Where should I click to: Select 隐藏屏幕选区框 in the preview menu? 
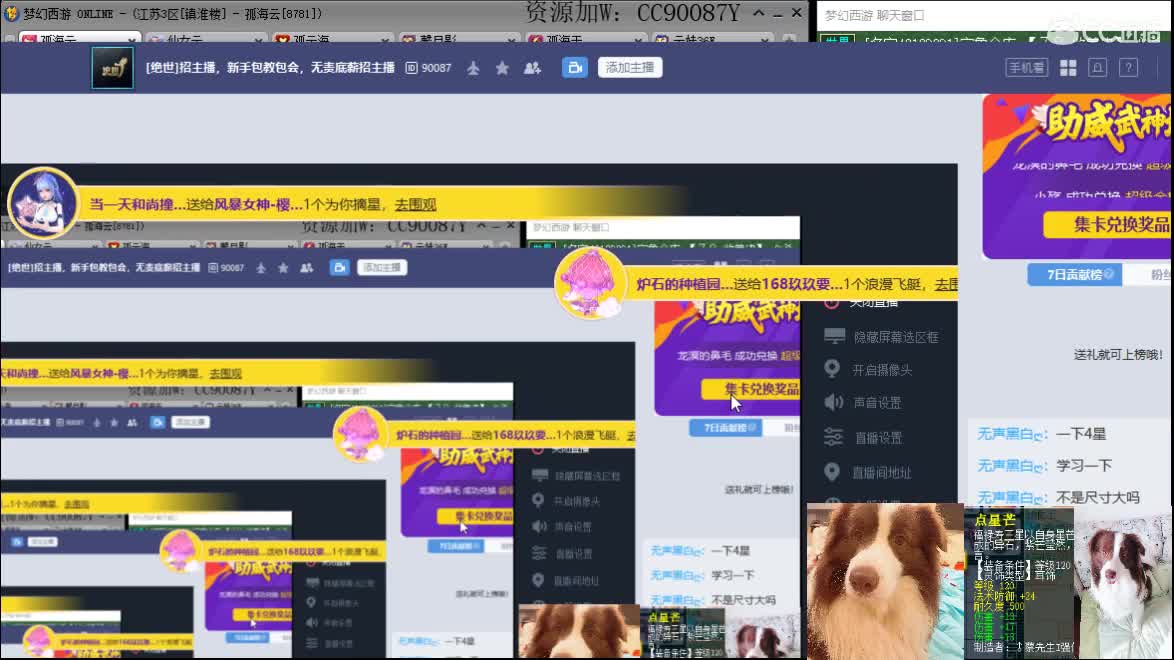896,337
